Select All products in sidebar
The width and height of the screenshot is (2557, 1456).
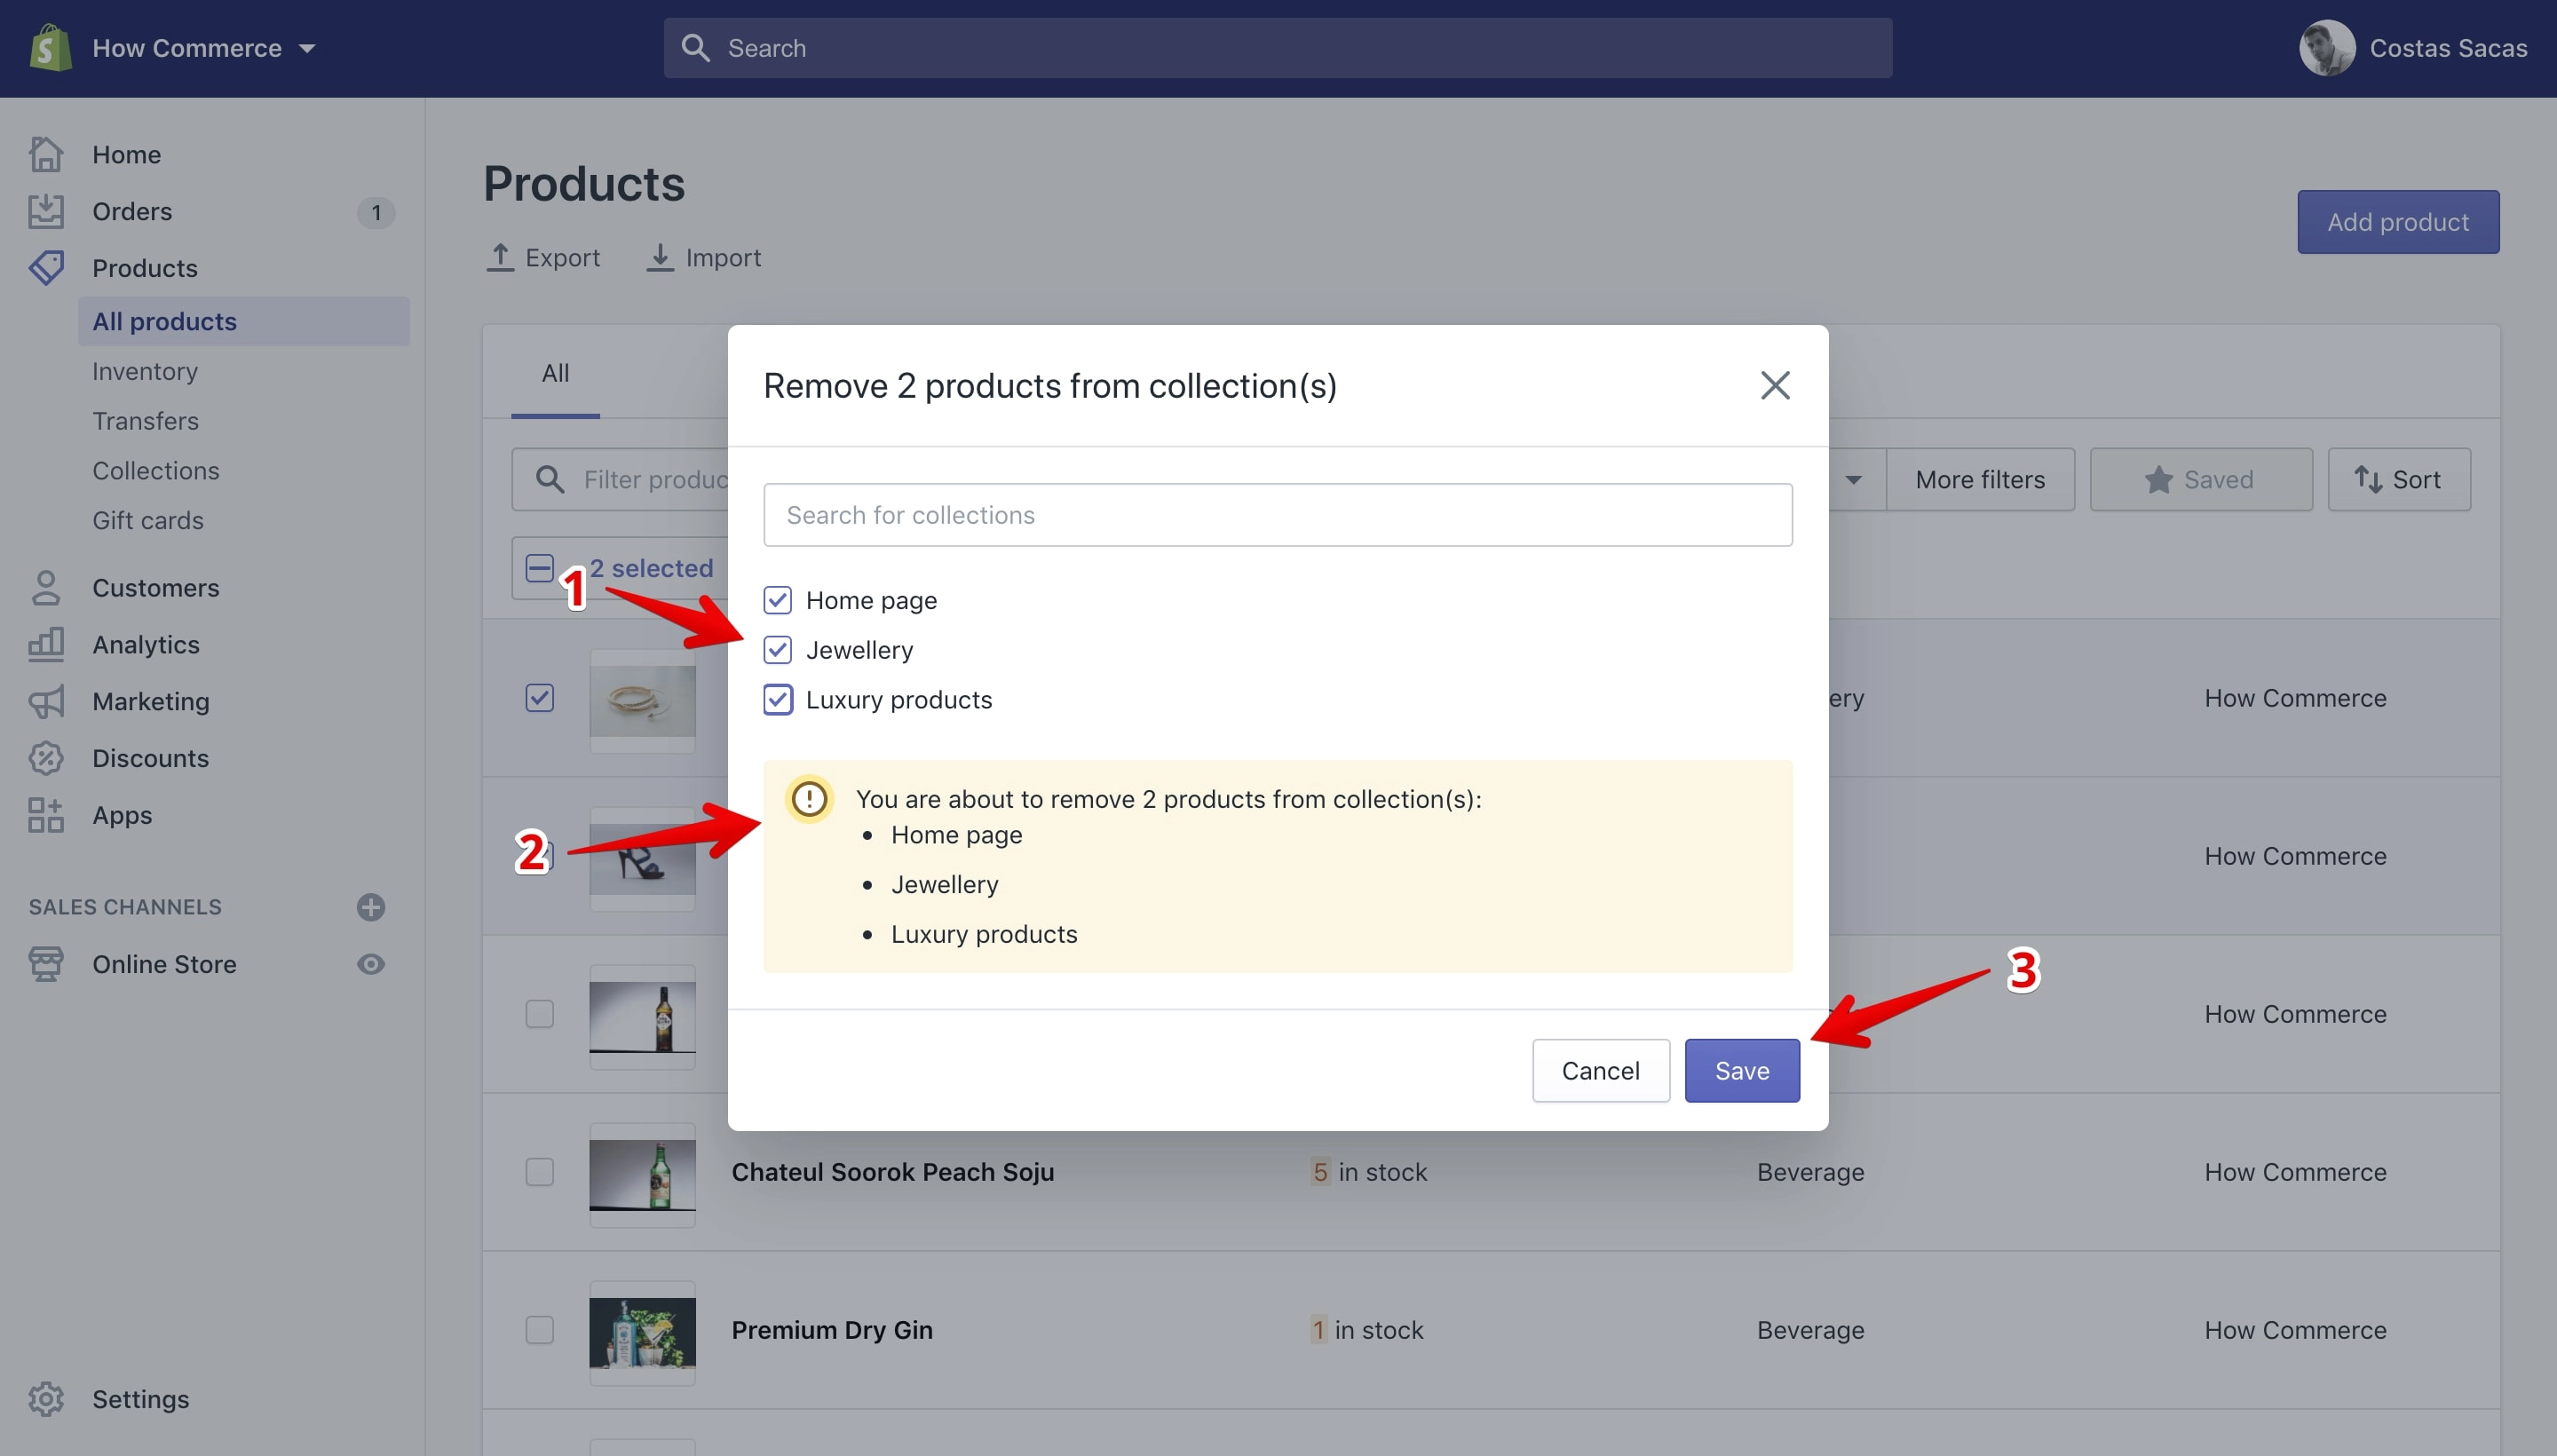pos(244,321)
